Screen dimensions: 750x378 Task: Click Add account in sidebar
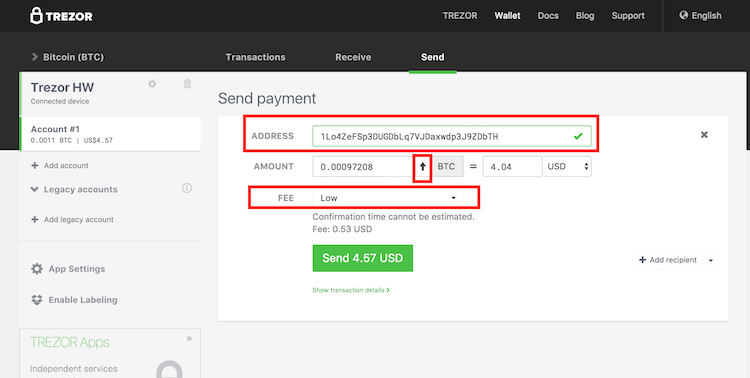[x=60, y=166]
